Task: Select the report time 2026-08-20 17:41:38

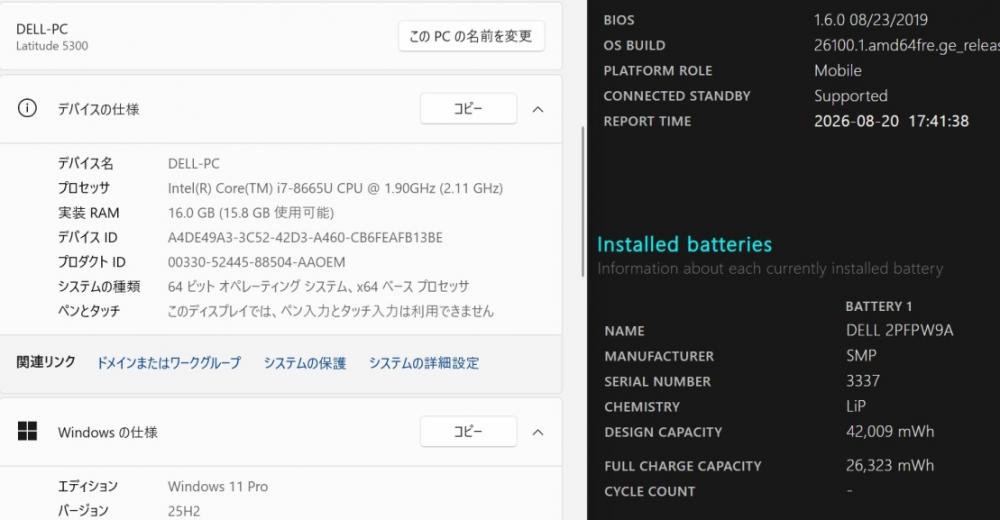Action: 892,121
